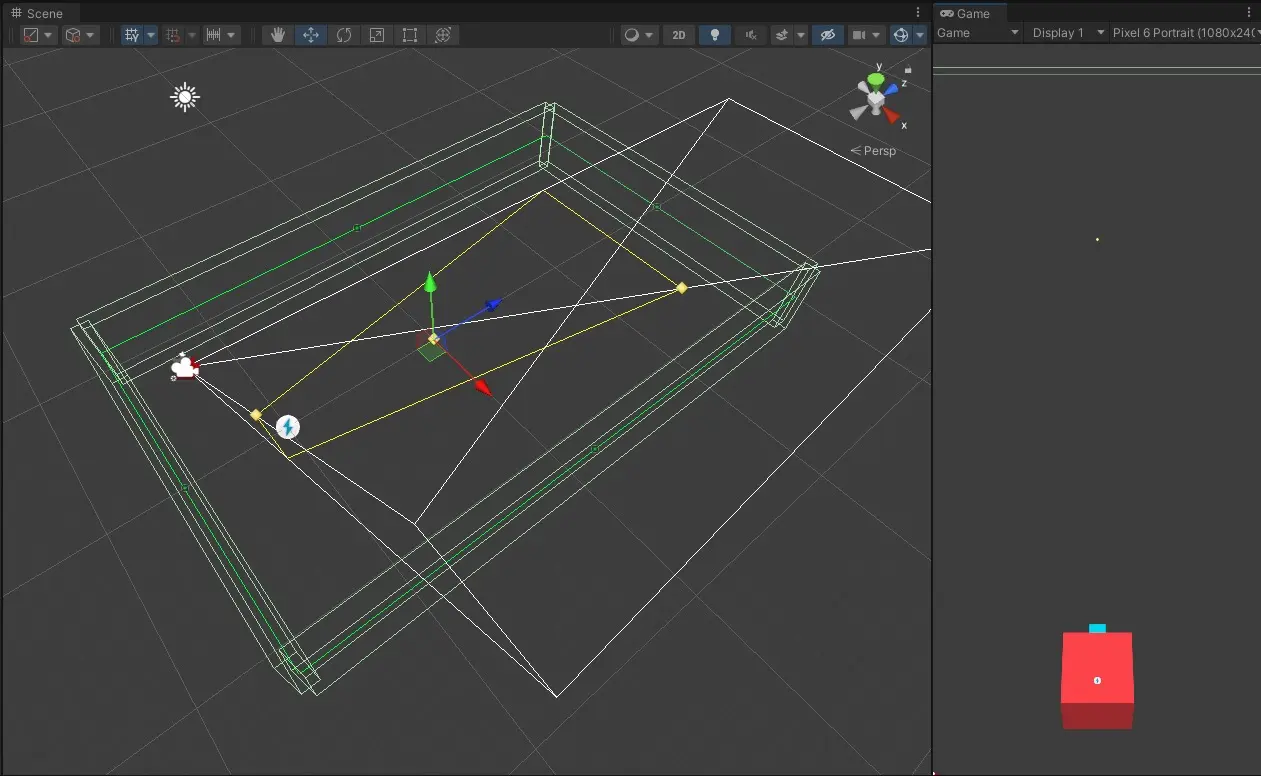This screenshot has width=1261, height=776.
Task: Open the Display 1 dropdown
Action: point(1067,33)
